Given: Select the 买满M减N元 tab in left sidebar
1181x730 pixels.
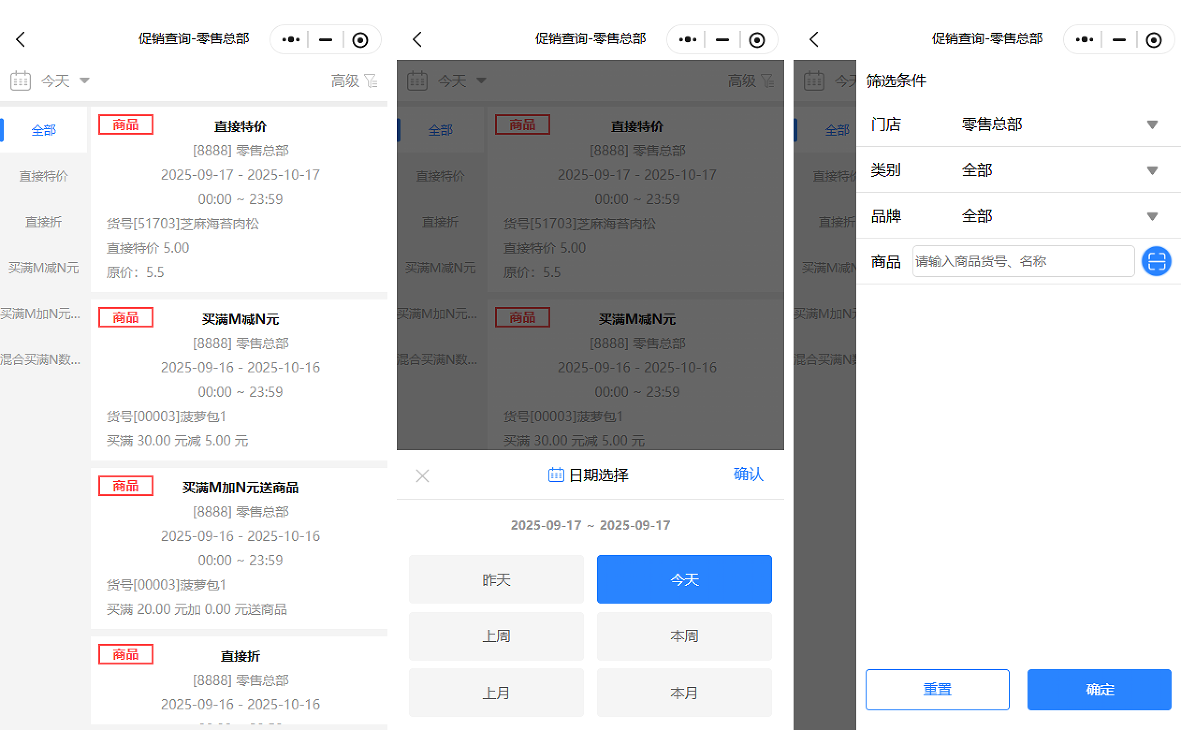Looking at the screenshot, I should click(x=43, y=268).
